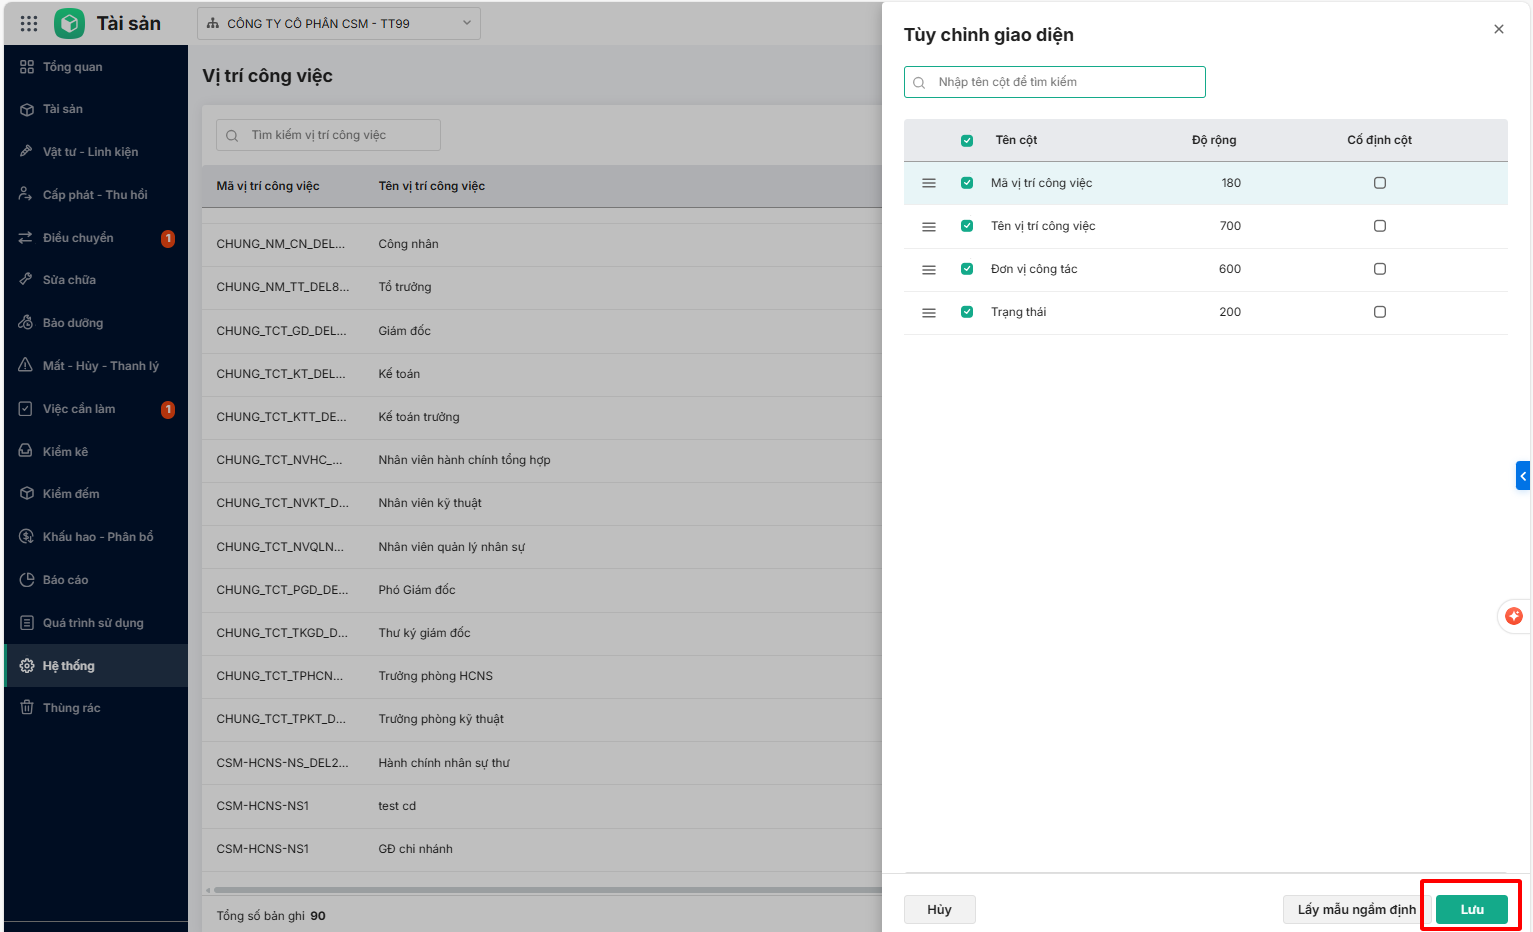The width and height of the screenshot is (1533, 932).
Task: Open the company selector CÔNG TY CỔ PHẦN CSM dropdown
Action: 338,23
